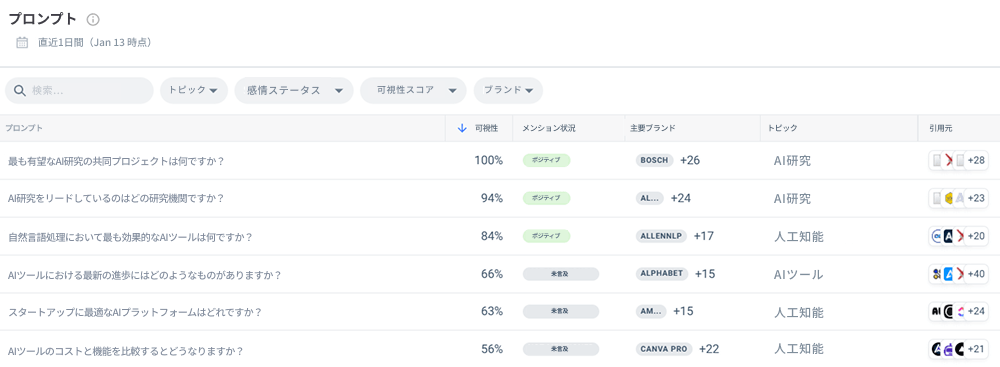
Task: Click +21 sources in the 56% row
Action: pos(975,349)
